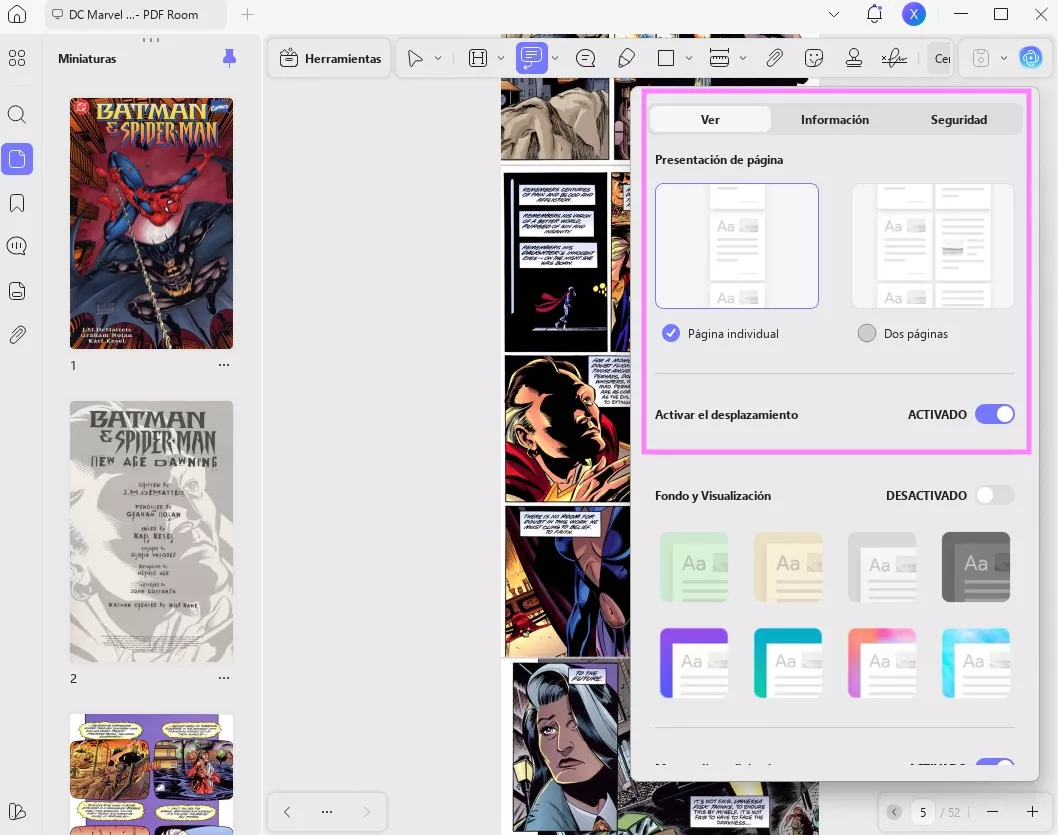The image size is (1058, 835).
Task: Open page 2 thumbnail
Action: click(151, 531)
